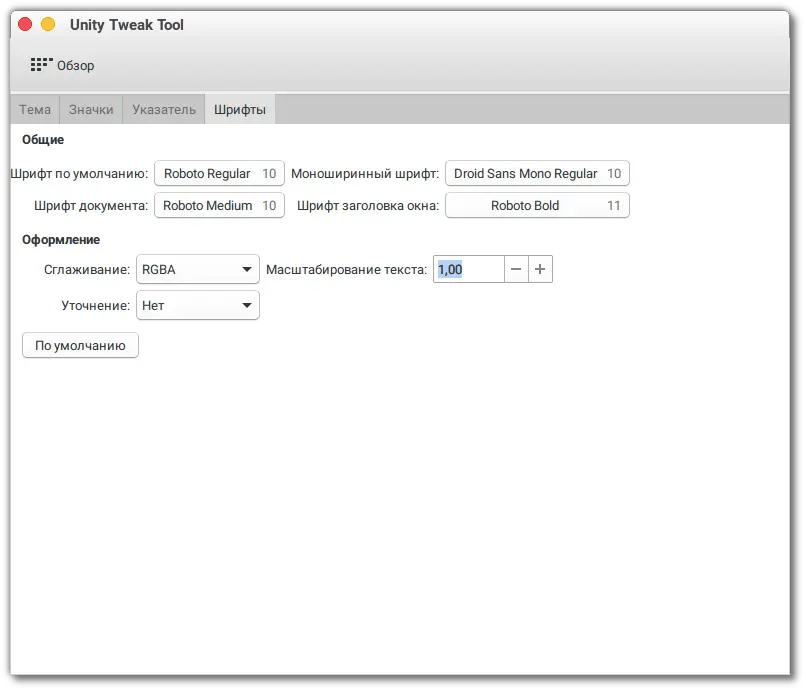This screenshot has width=806, height=691.
Task: Open the Уточнение dropdown showing Нет
Action: [198, 305]
